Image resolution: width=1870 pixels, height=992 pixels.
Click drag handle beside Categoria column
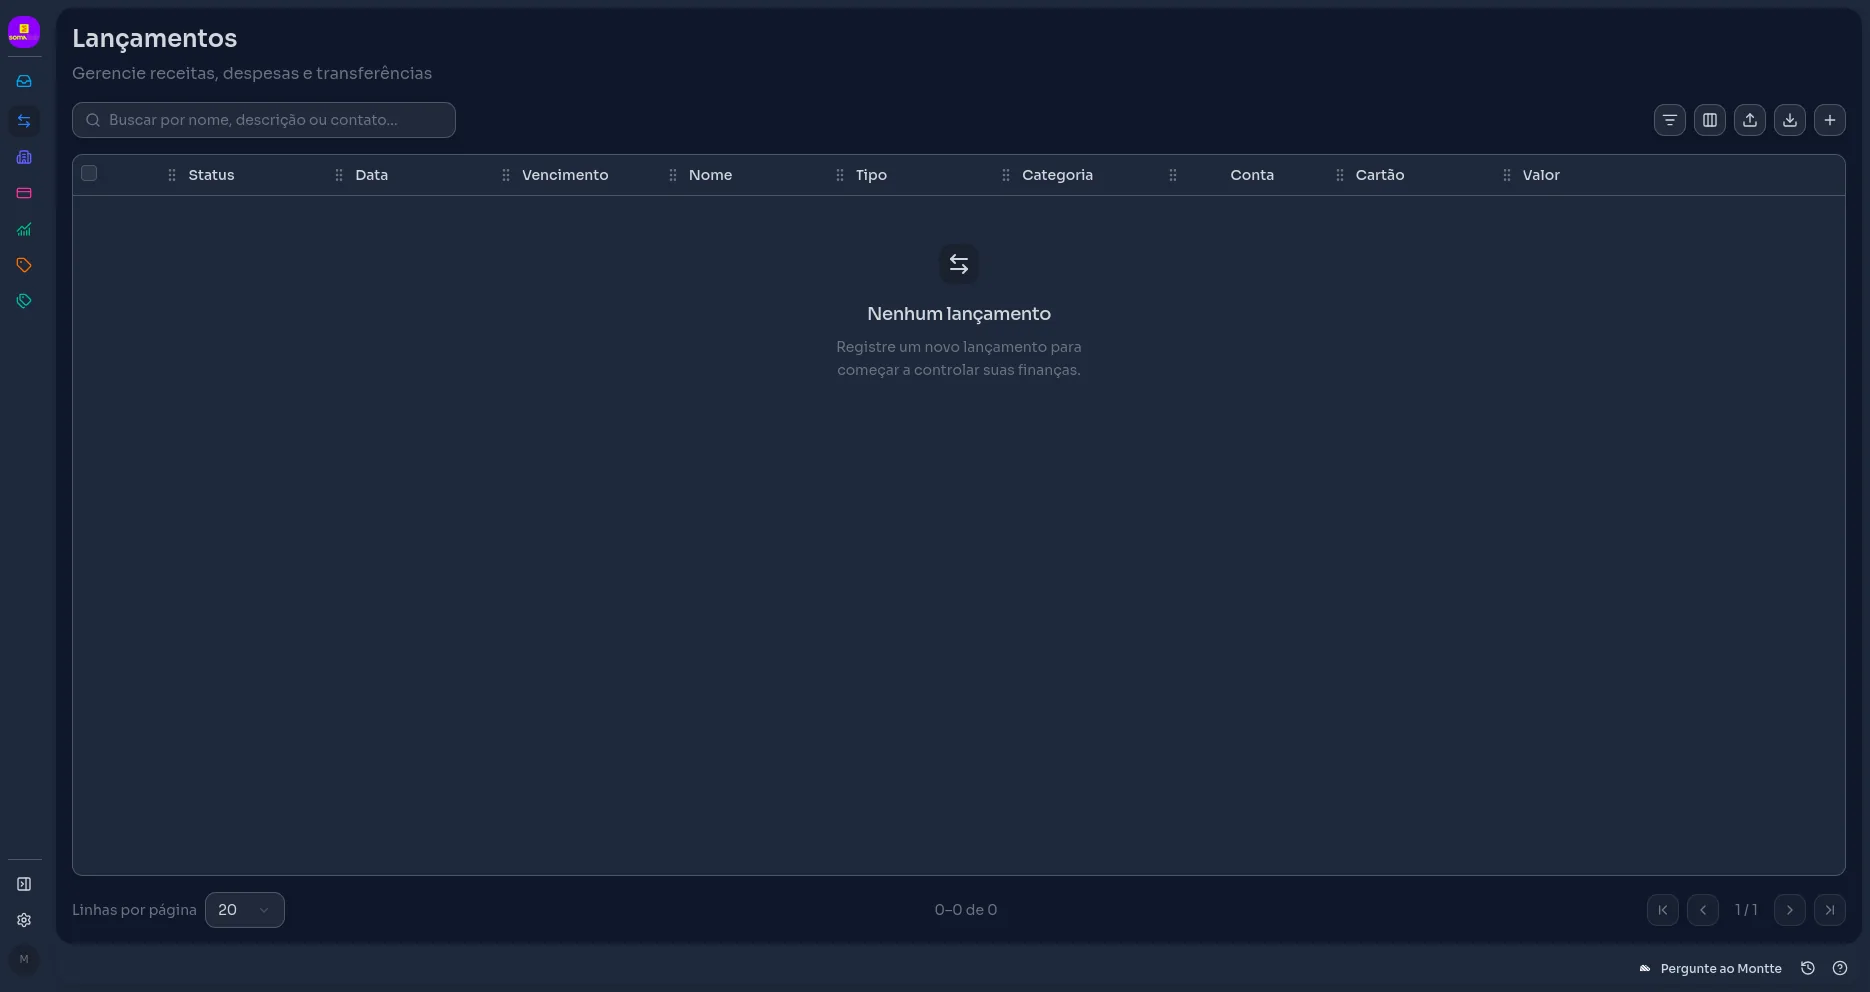pos(1006,175)
